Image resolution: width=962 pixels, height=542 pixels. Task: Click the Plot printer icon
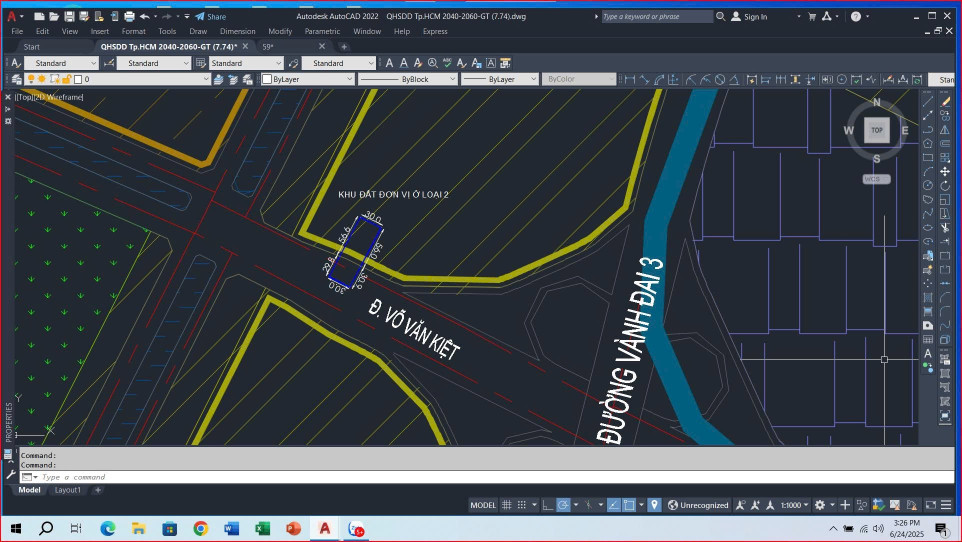[129, 17]
